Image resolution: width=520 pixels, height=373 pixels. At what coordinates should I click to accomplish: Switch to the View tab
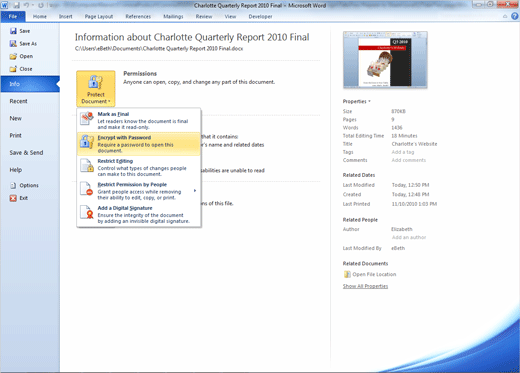(230, 16)
